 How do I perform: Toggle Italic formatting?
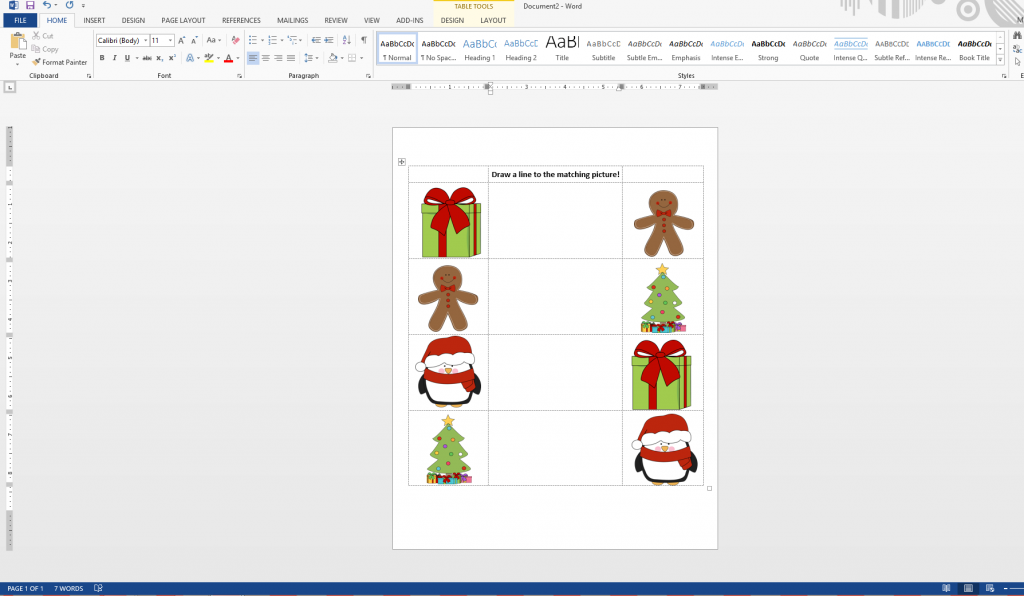click(114, 58)
